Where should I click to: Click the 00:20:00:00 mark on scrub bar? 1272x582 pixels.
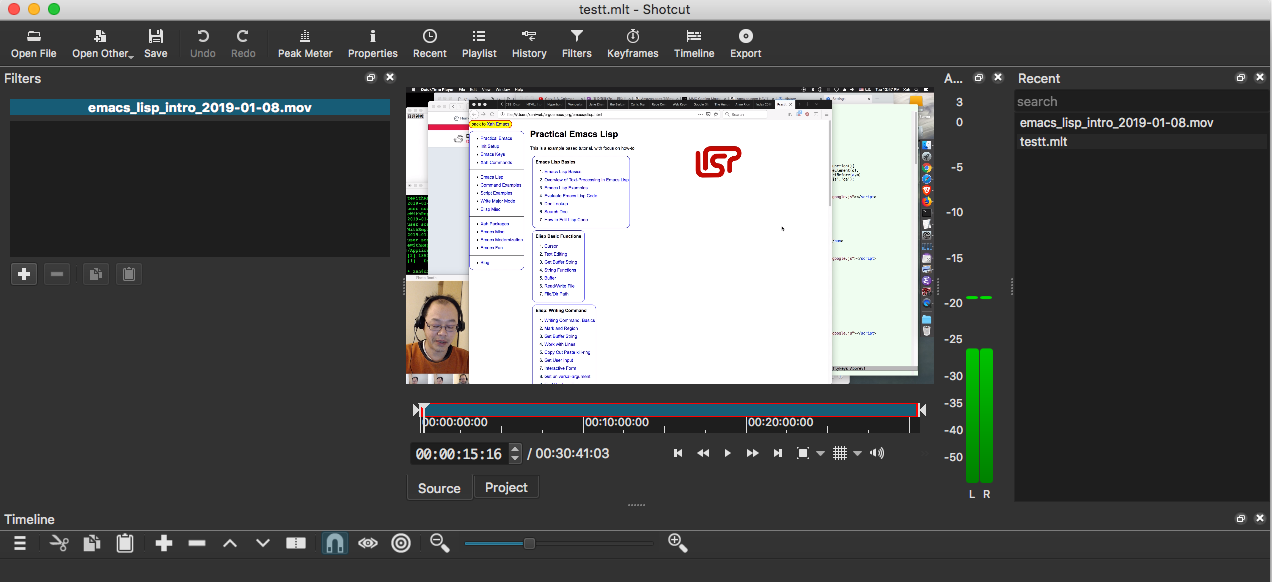780,423
